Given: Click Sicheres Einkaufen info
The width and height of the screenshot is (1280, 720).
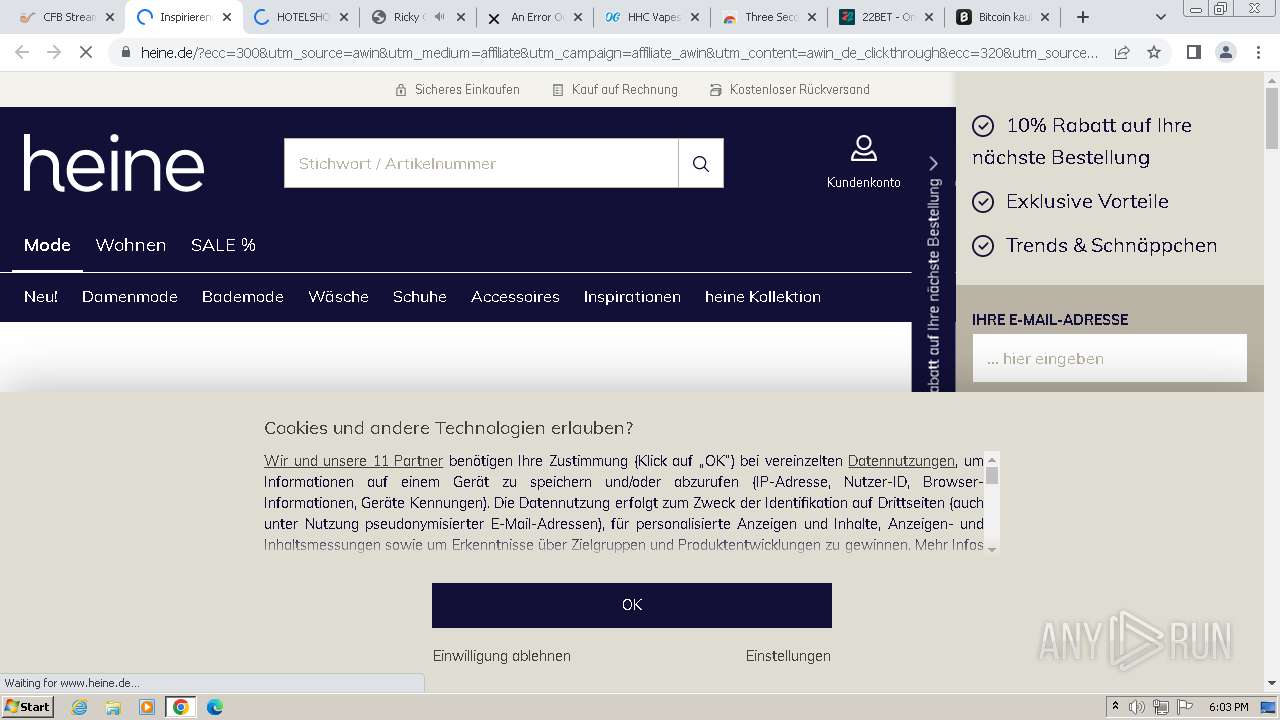Looking at the screenshot, I should (x=458, y=90).
